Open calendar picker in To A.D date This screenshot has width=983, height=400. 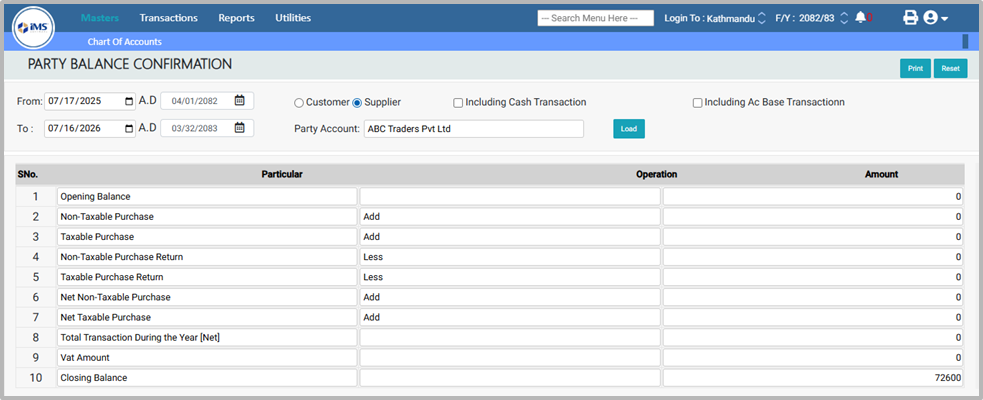coord(128,128)
